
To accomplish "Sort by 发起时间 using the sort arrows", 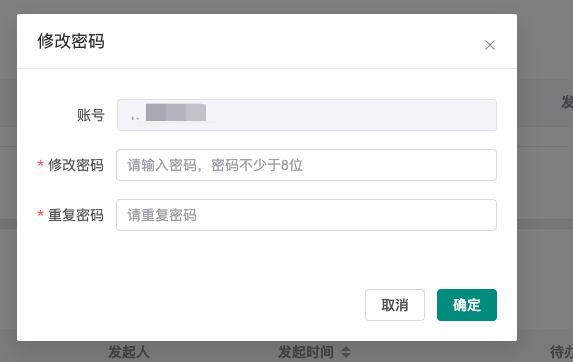I will click(346, 352).
